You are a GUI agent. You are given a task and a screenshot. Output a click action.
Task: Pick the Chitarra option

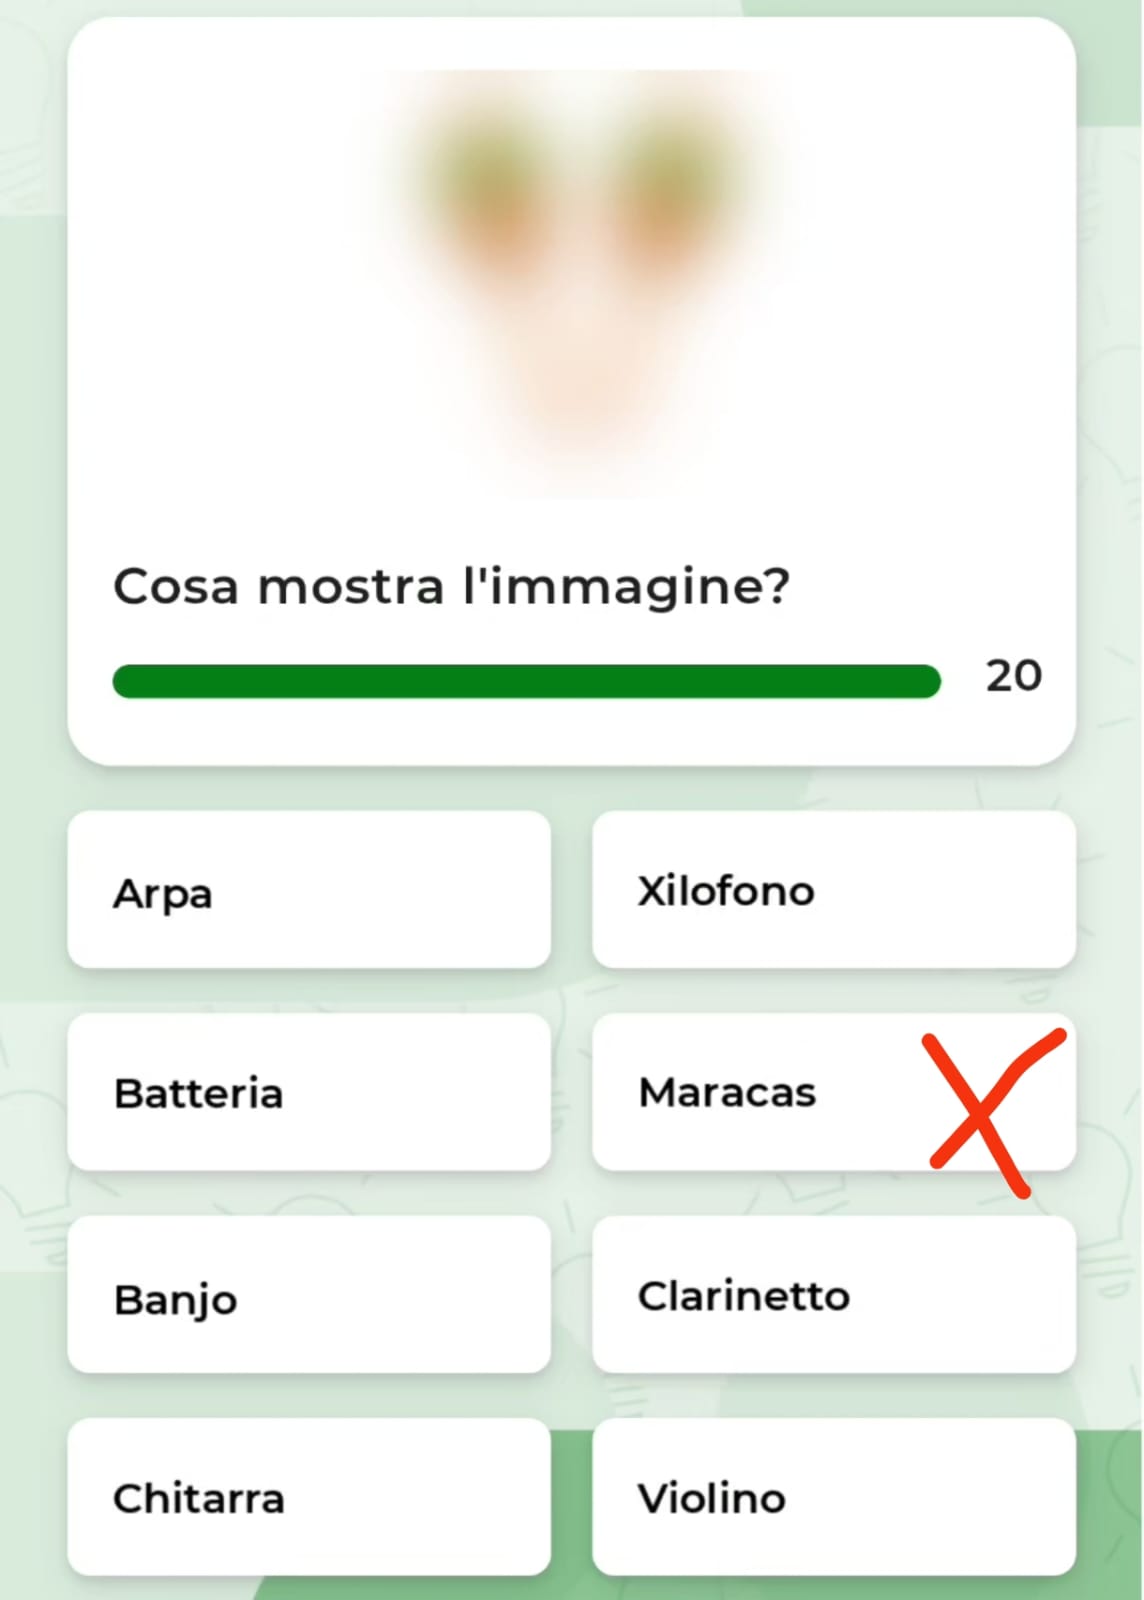(308, 1498)
